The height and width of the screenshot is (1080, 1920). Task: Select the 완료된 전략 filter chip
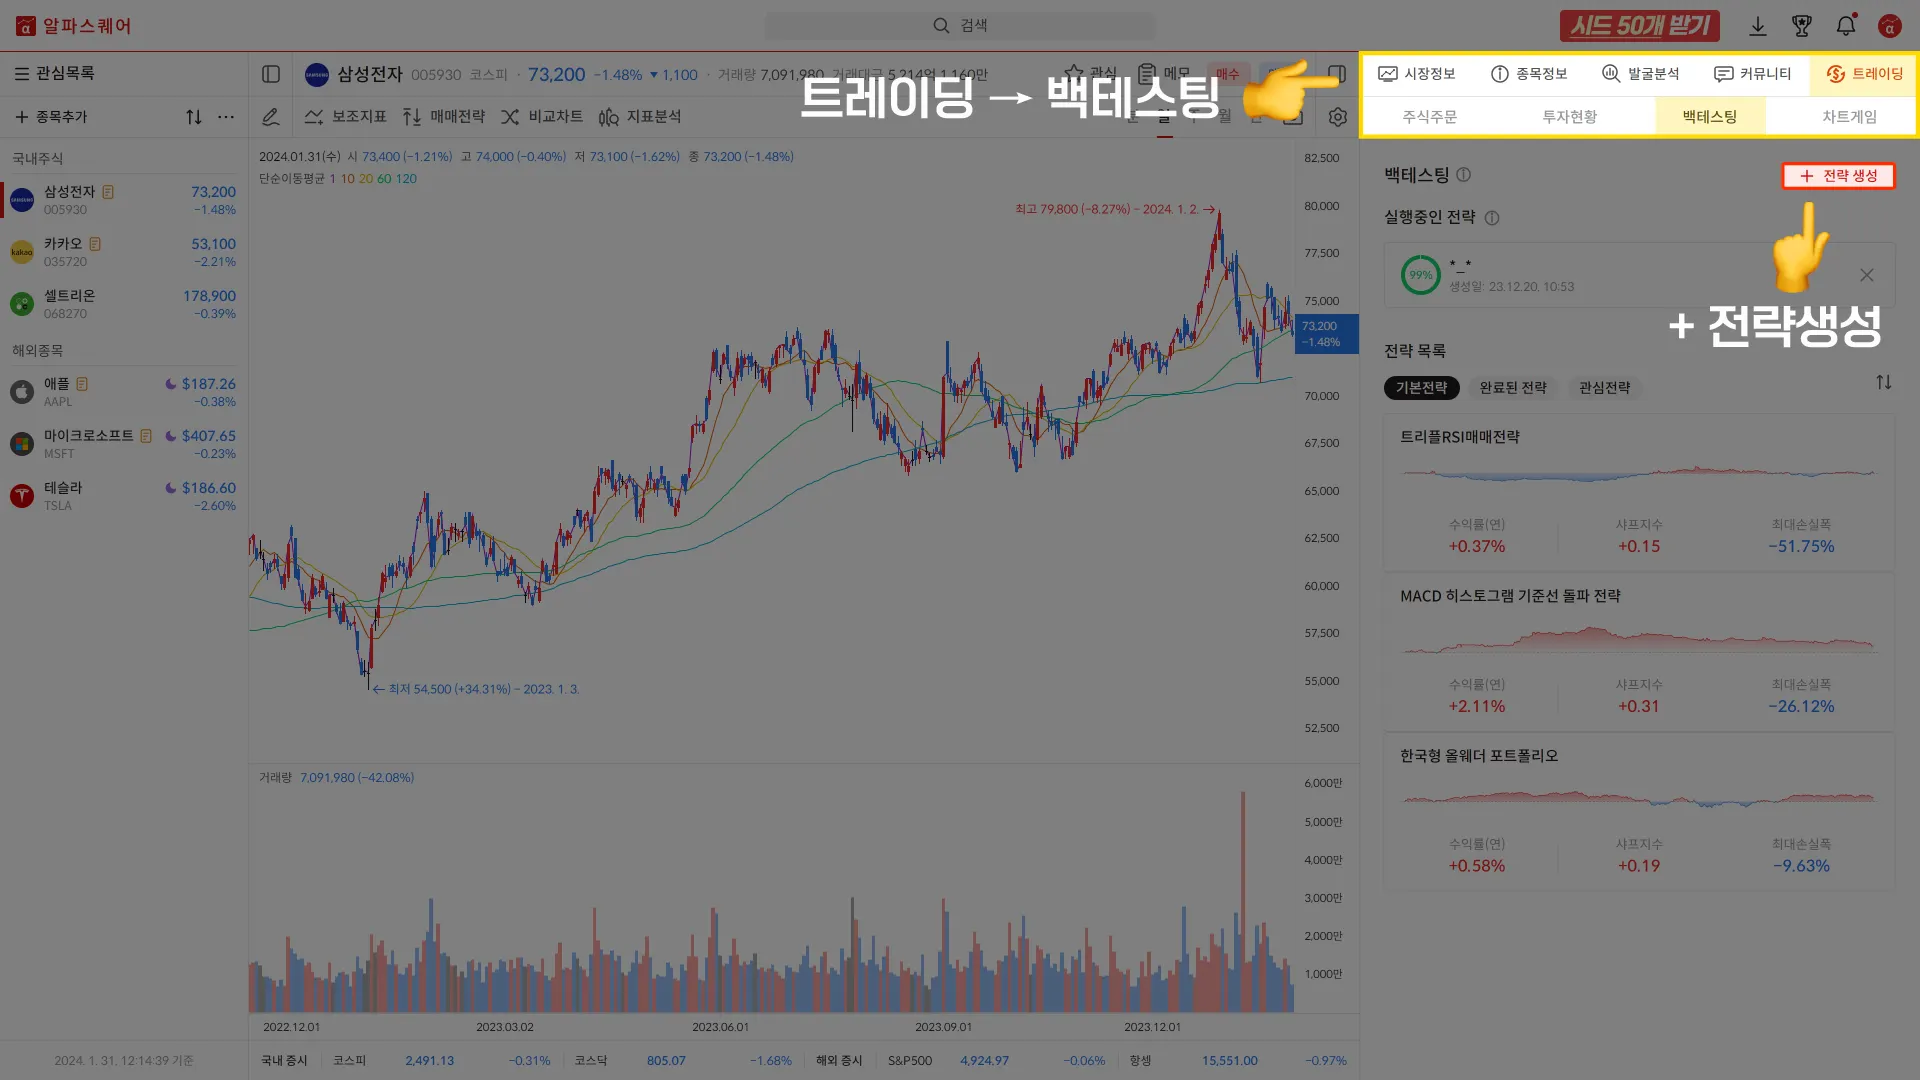(1512, 388)
